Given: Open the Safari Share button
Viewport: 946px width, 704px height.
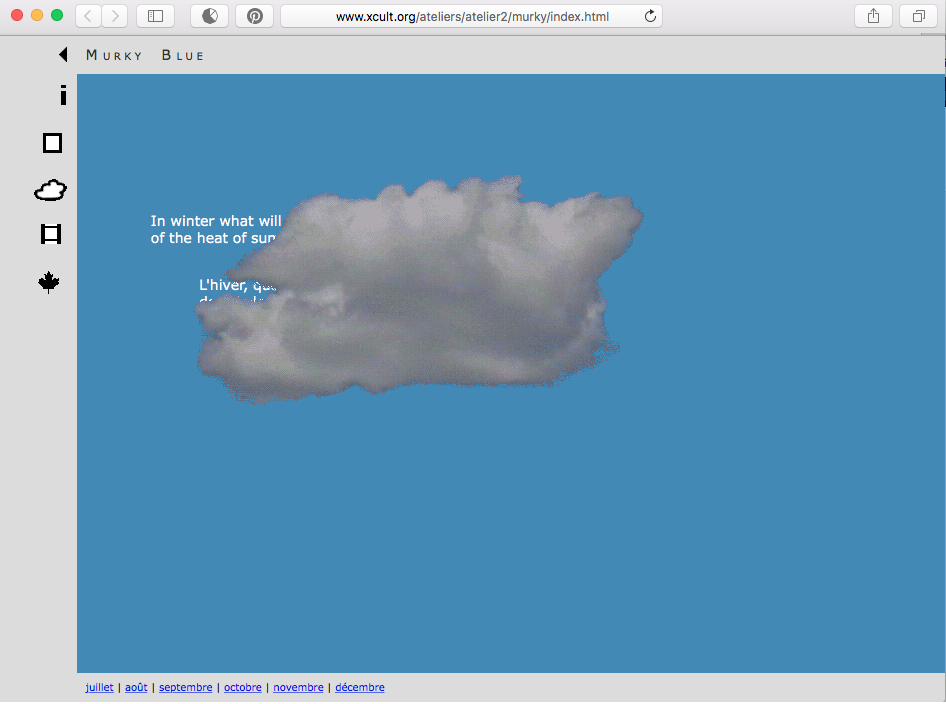Looking at the screenshot, I should 873,16.
